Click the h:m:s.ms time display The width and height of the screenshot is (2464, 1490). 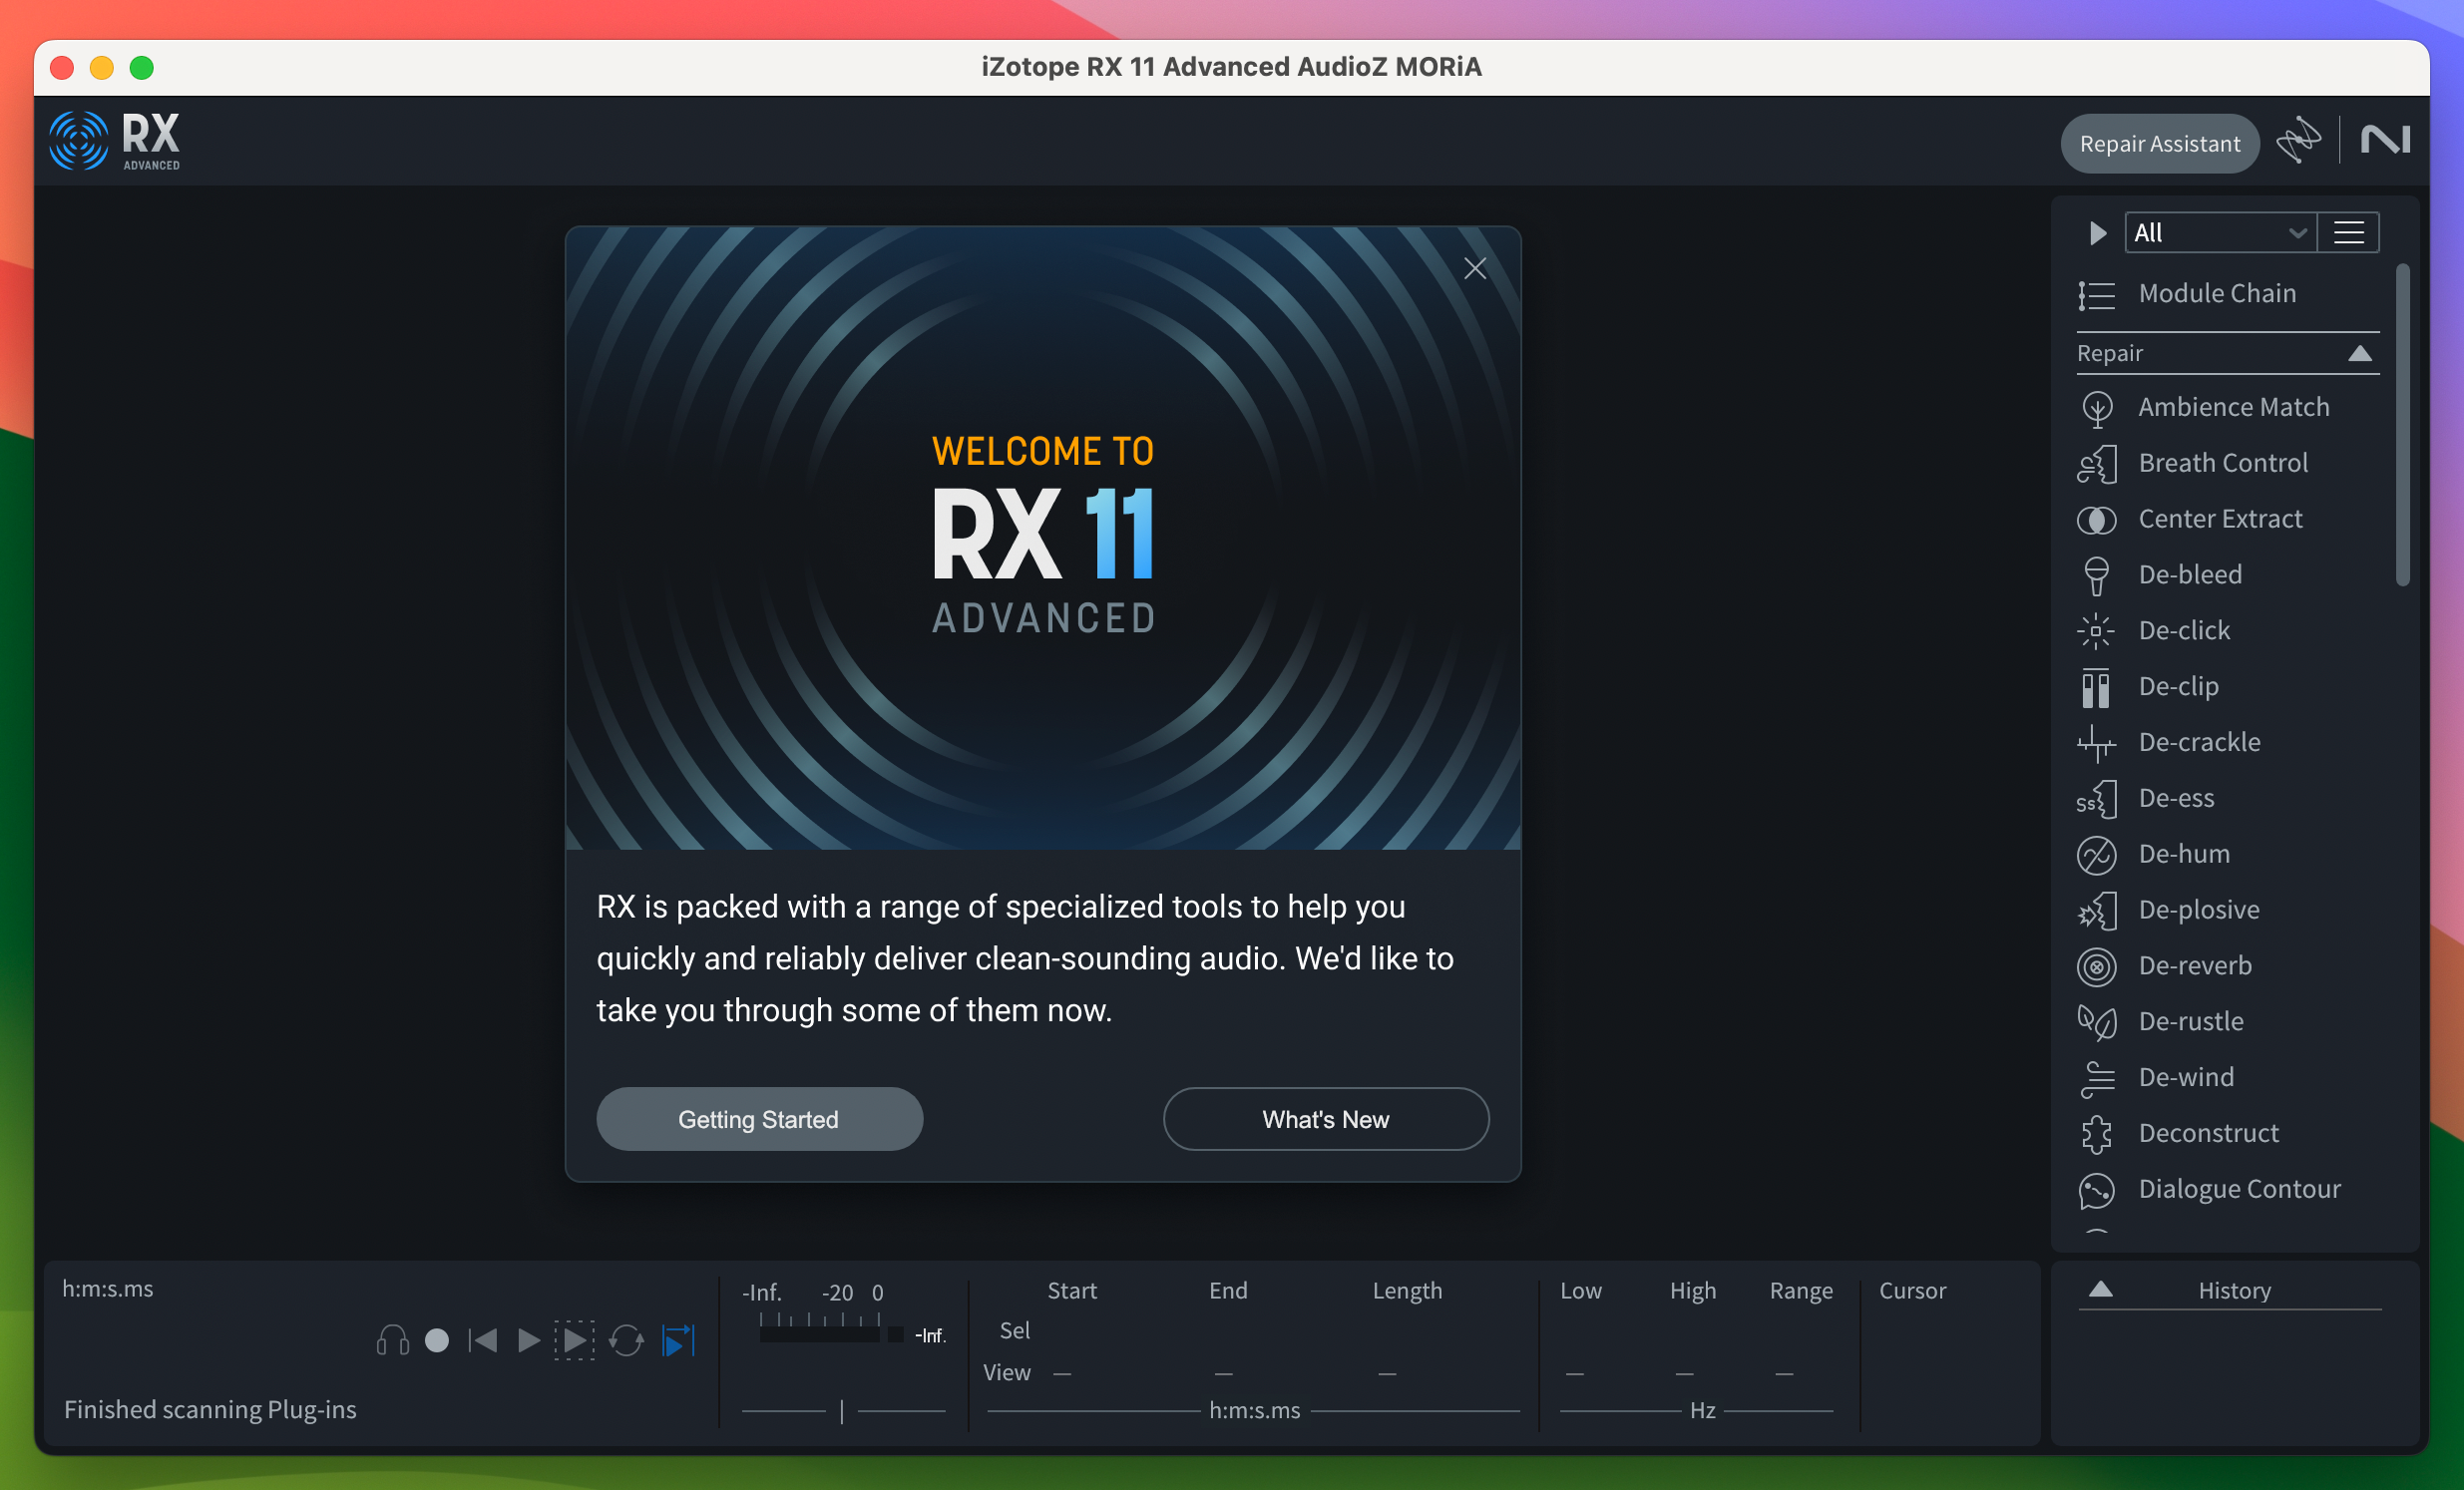tap(108, 1288)
